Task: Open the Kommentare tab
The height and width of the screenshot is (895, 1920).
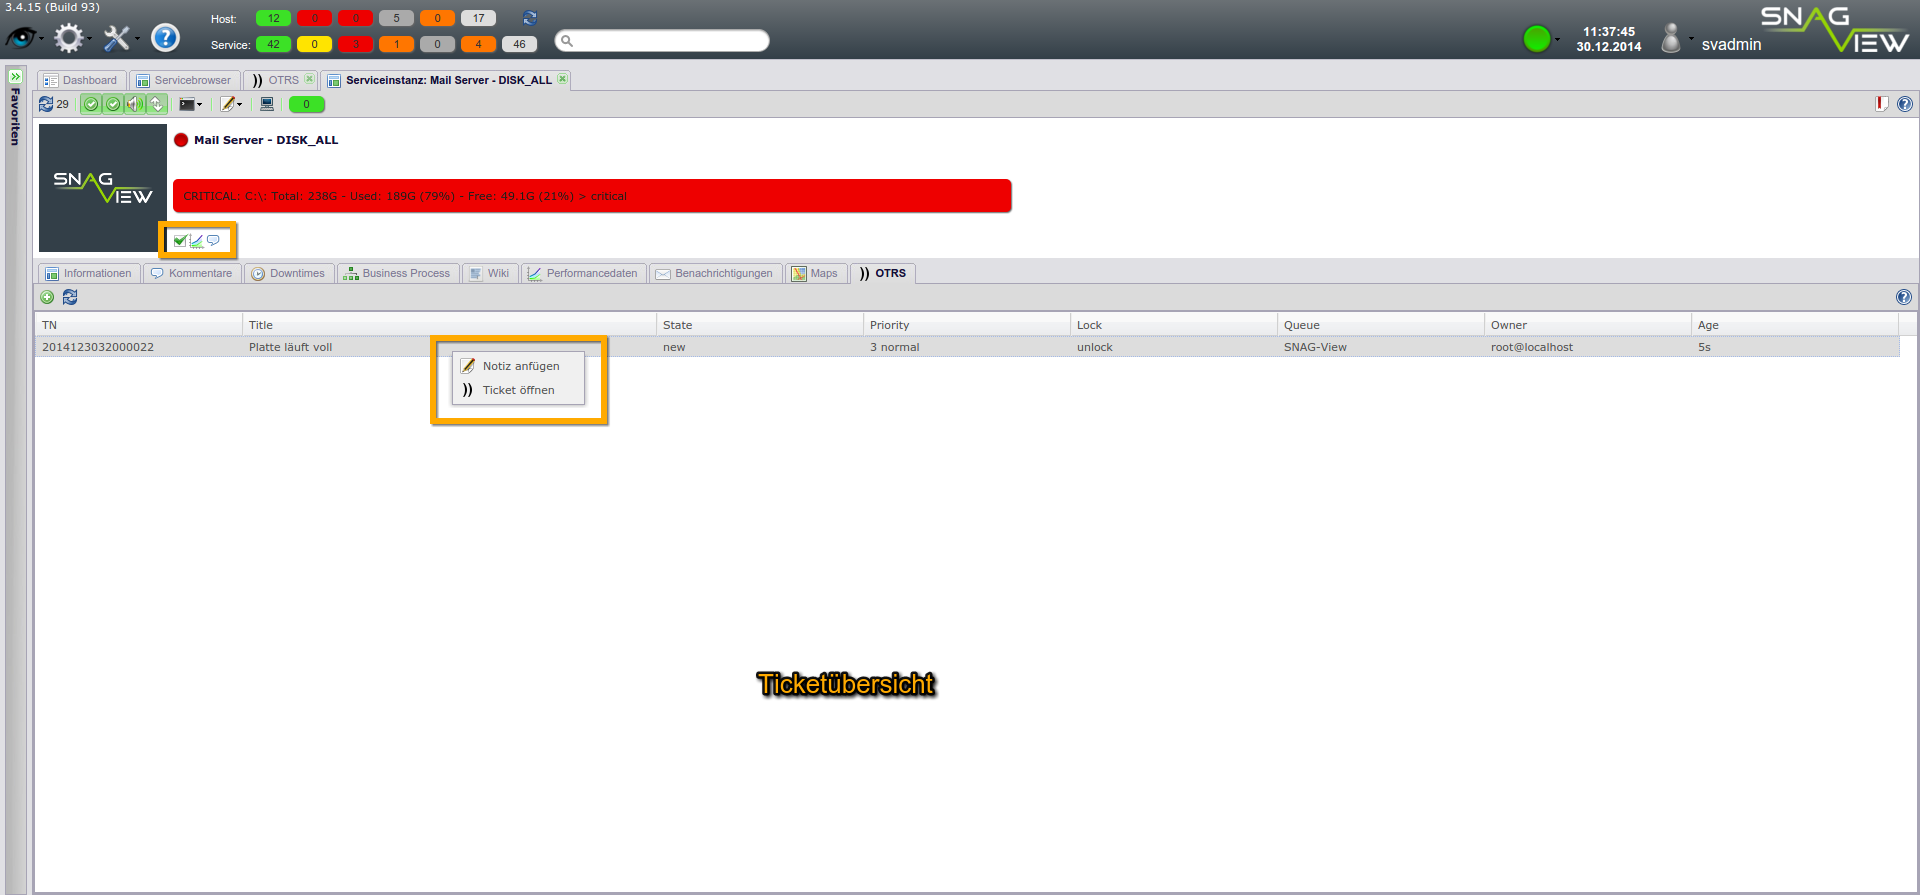Action: [191, 273]
